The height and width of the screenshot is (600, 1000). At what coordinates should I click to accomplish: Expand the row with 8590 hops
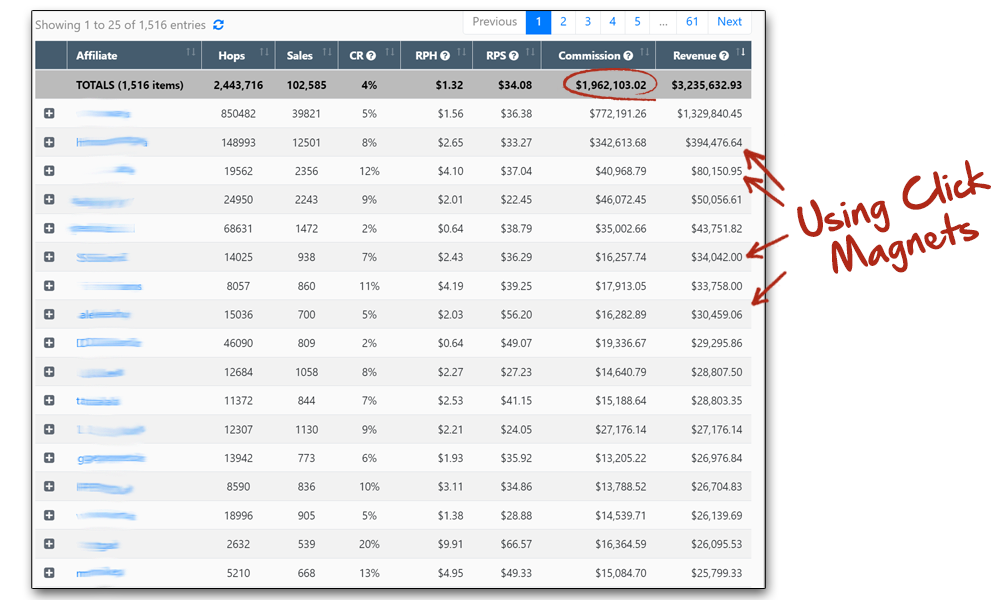click(x=49, y=487)
